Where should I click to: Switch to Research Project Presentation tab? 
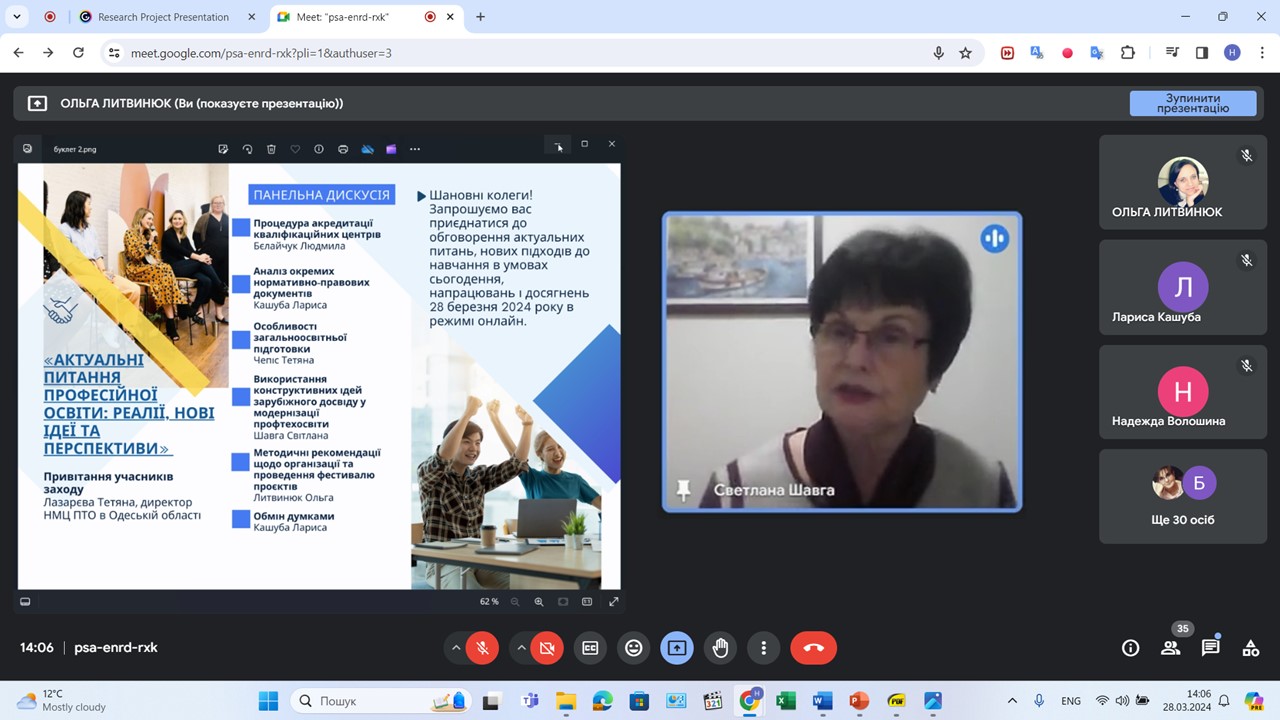(x=163, y=17)
